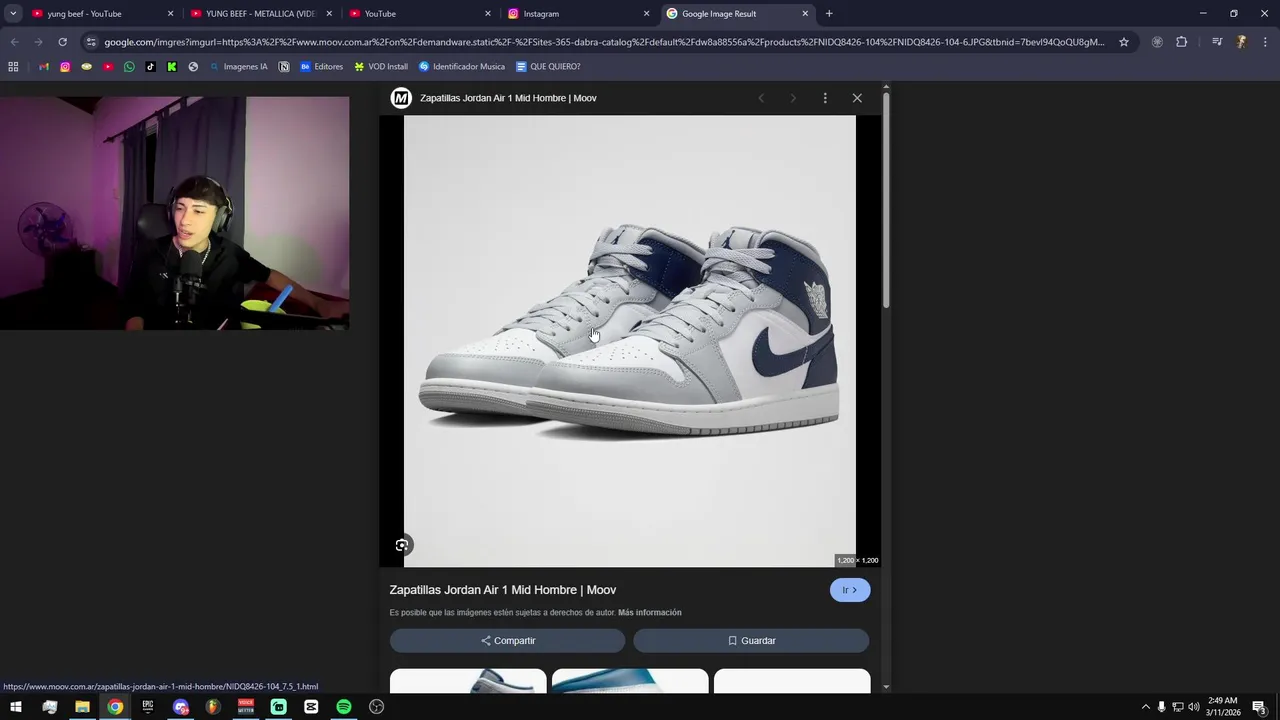Image resolution: width=1280 pixels, height=720 pixels.
Task: Open the YouTube bookmark icon
Action: pos(108,67)
